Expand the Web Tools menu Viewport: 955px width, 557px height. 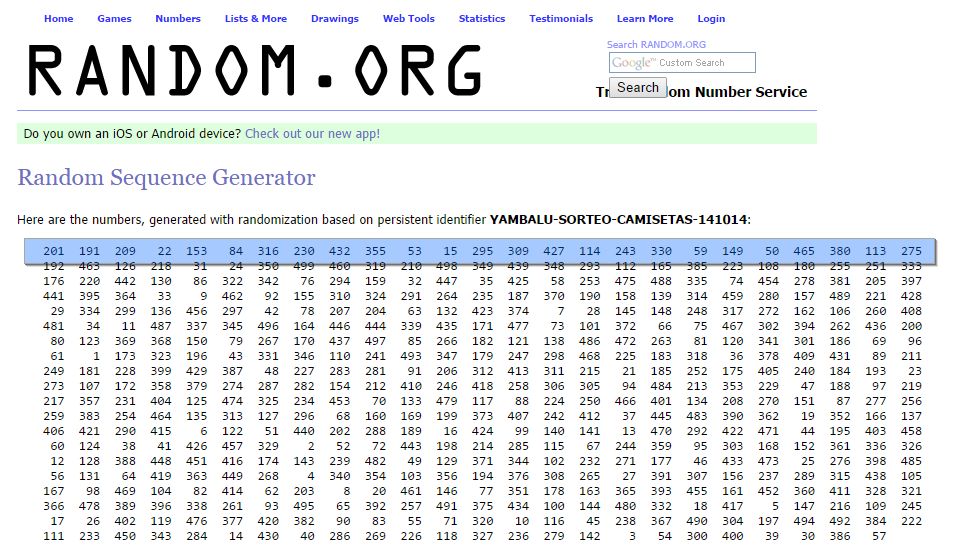coord(408,18)
